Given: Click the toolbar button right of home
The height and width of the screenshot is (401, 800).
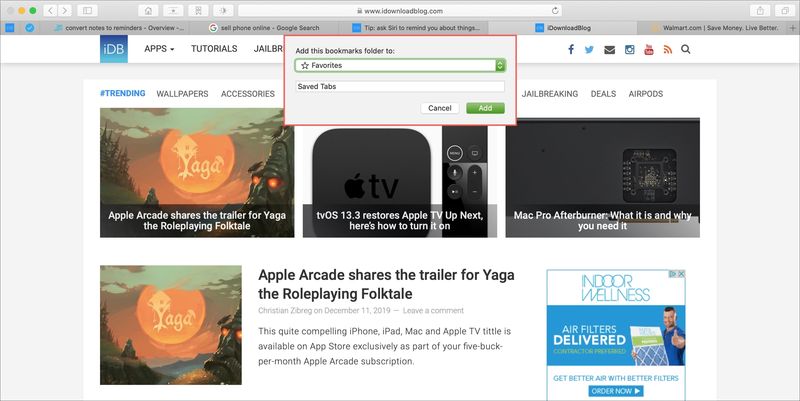Looking at the screenshot, I should pyautogui.click(x=173, y=10).
